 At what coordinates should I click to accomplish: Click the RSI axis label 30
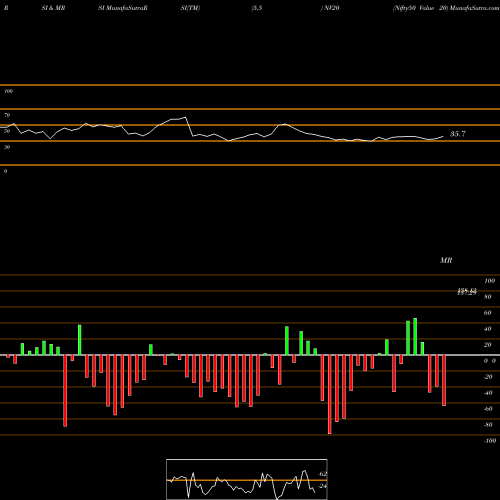pos(7,147)
